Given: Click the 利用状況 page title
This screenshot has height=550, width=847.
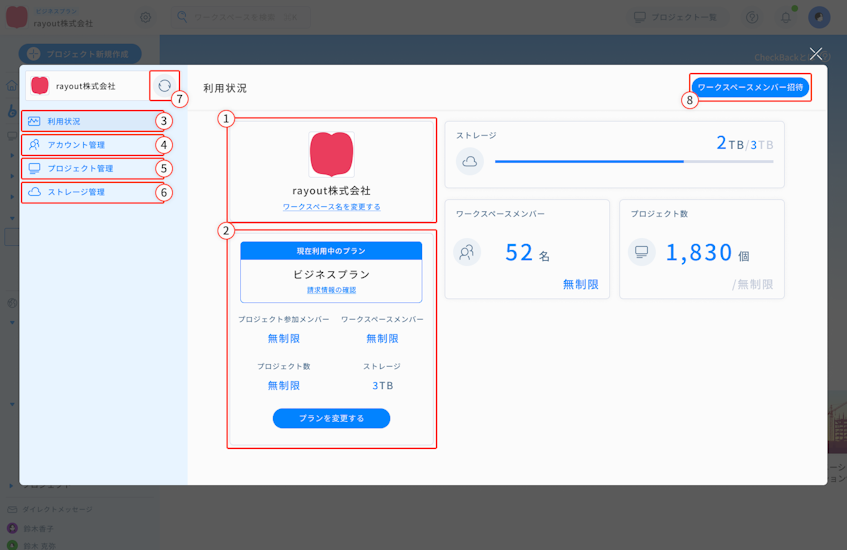Looking at the screenshot, I should click(x=225, y=88).
